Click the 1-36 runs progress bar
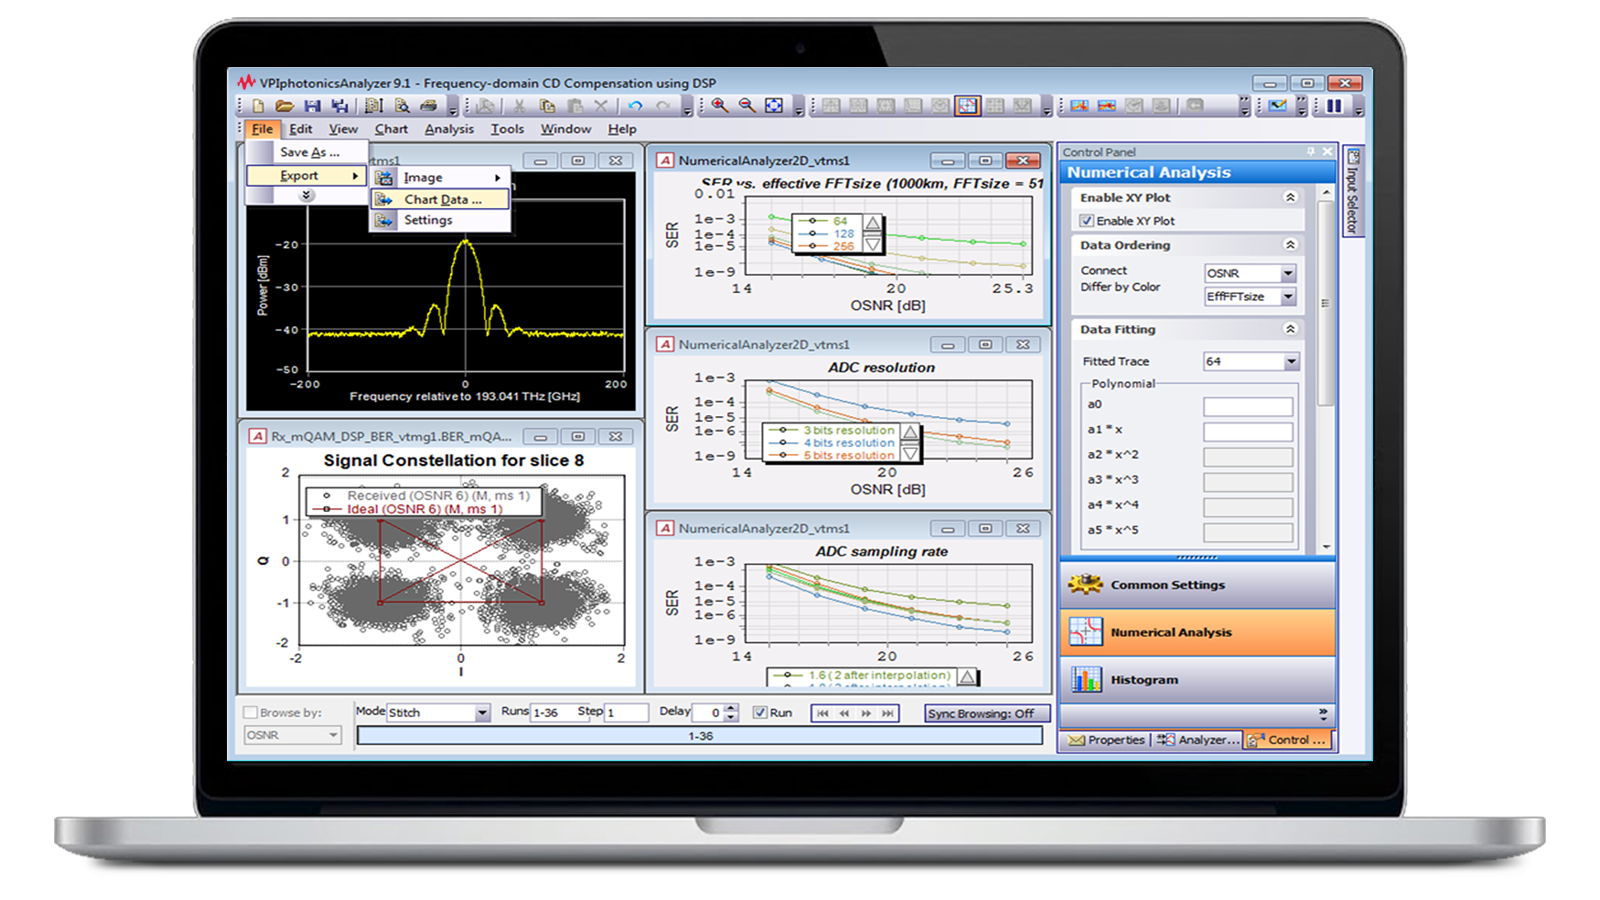This screenshot has width=1600, height=900. pos(700,736)
